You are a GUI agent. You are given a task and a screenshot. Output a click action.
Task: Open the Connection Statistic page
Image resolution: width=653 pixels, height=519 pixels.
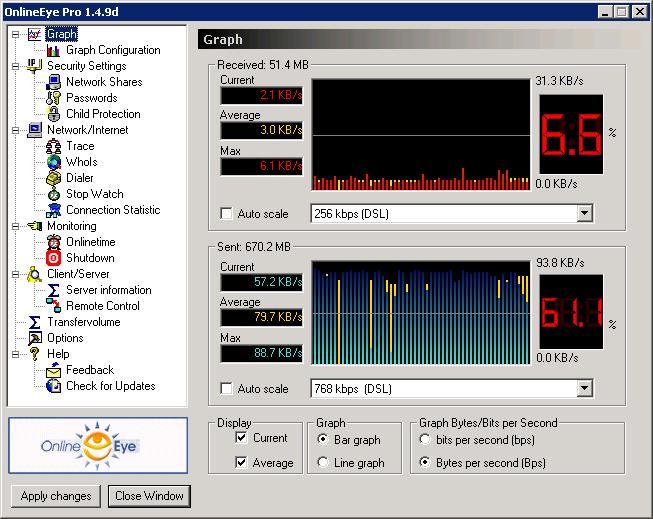(x=113, y=210)
